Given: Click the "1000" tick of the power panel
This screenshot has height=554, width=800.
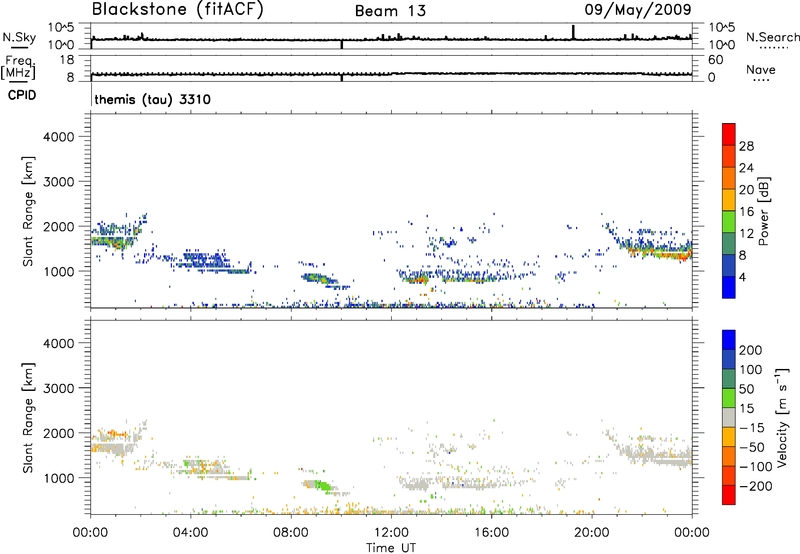Looking at the screenshot, I should point(59,271).
